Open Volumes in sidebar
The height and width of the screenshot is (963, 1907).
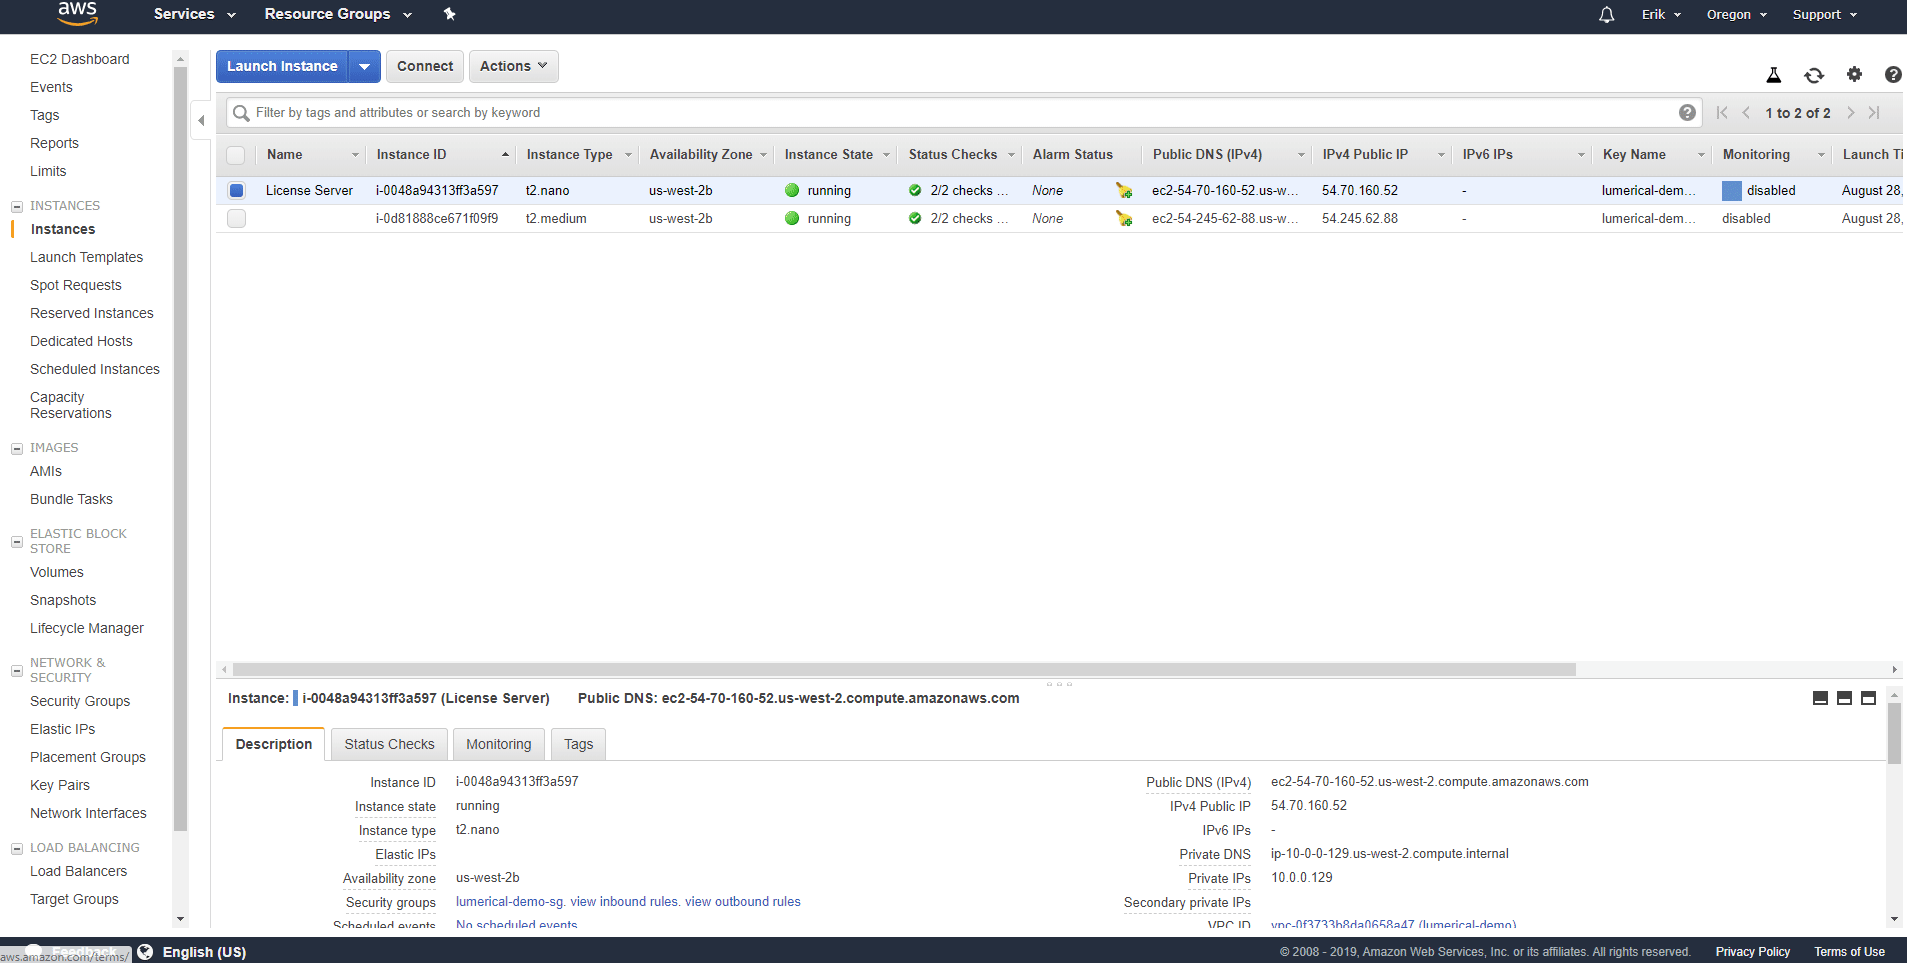[57, 572]
